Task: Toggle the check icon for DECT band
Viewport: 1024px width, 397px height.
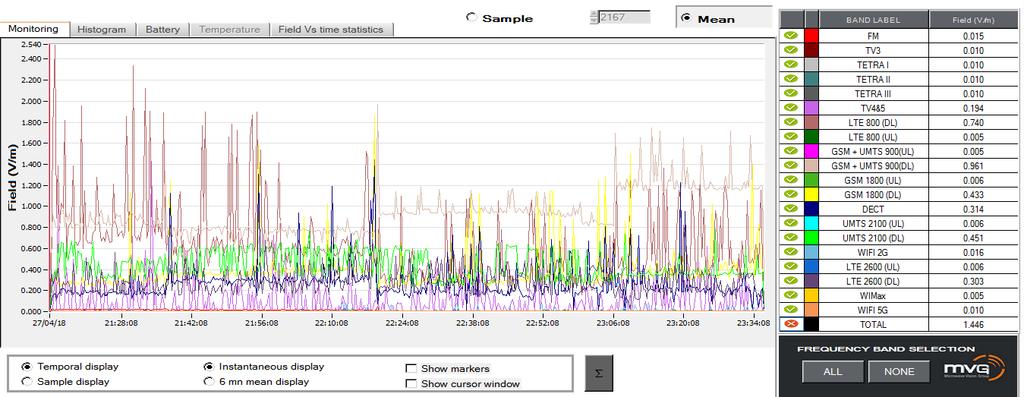Action: pyautogui.click(x=791, y=209)
